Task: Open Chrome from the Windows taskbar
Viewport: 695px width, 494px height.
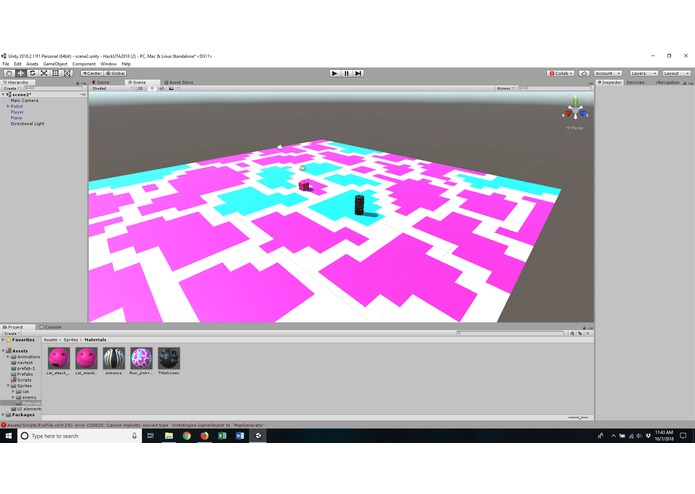Action: pos(187,436)
